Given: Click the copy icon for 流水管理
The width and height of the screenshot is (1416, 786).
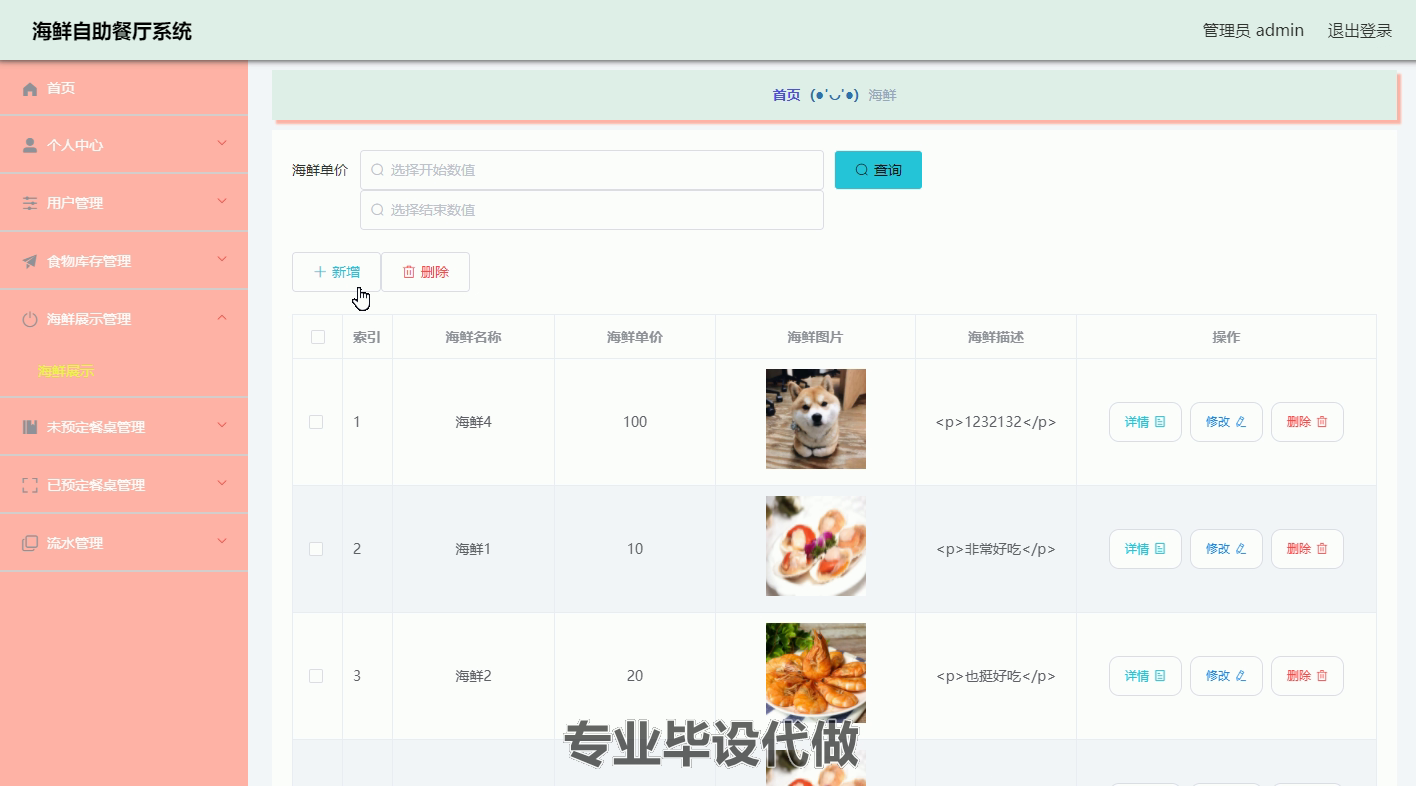Looking at the screenshot, I should click(x=30, y=544).
